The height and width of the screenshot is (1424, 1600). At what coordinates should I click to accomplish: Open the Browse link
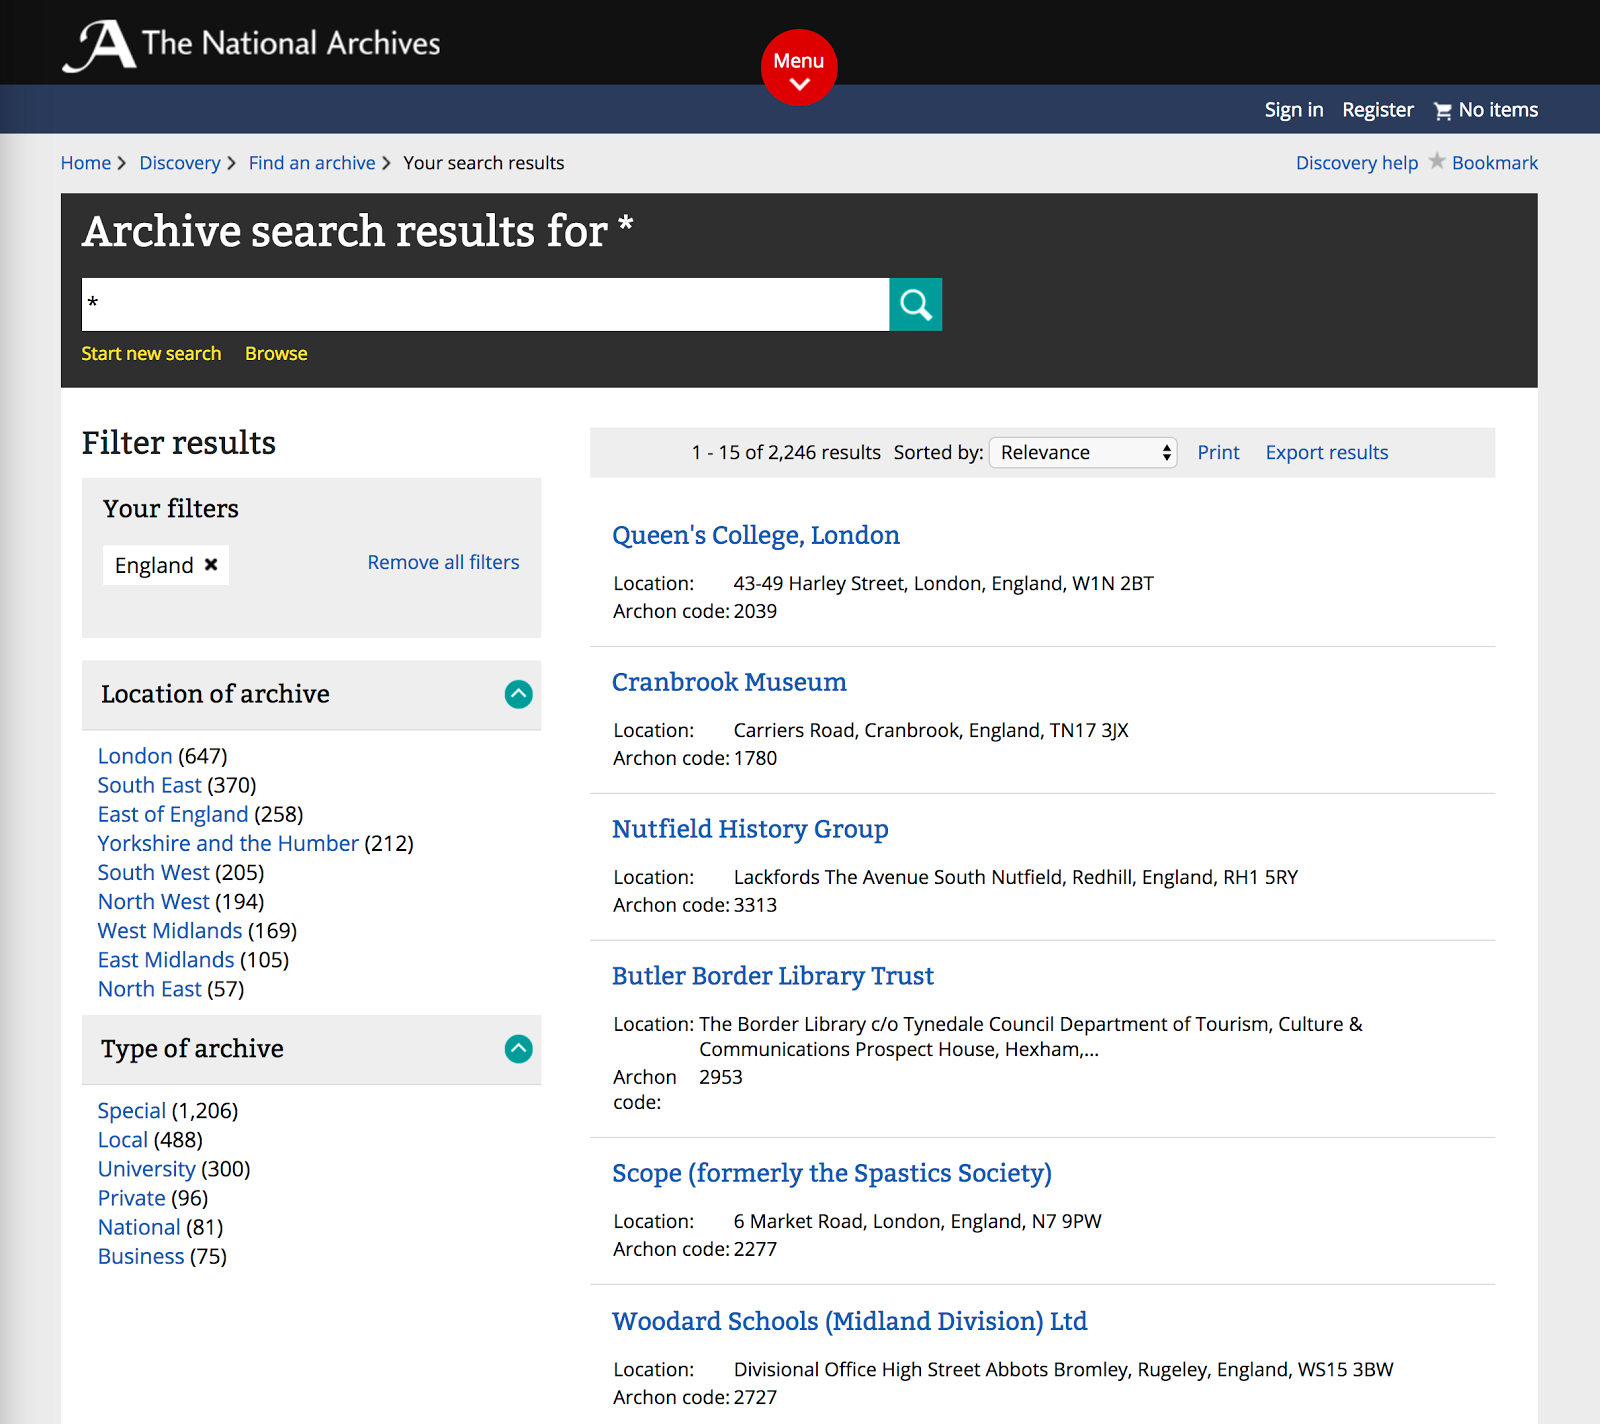pos(275,353)
